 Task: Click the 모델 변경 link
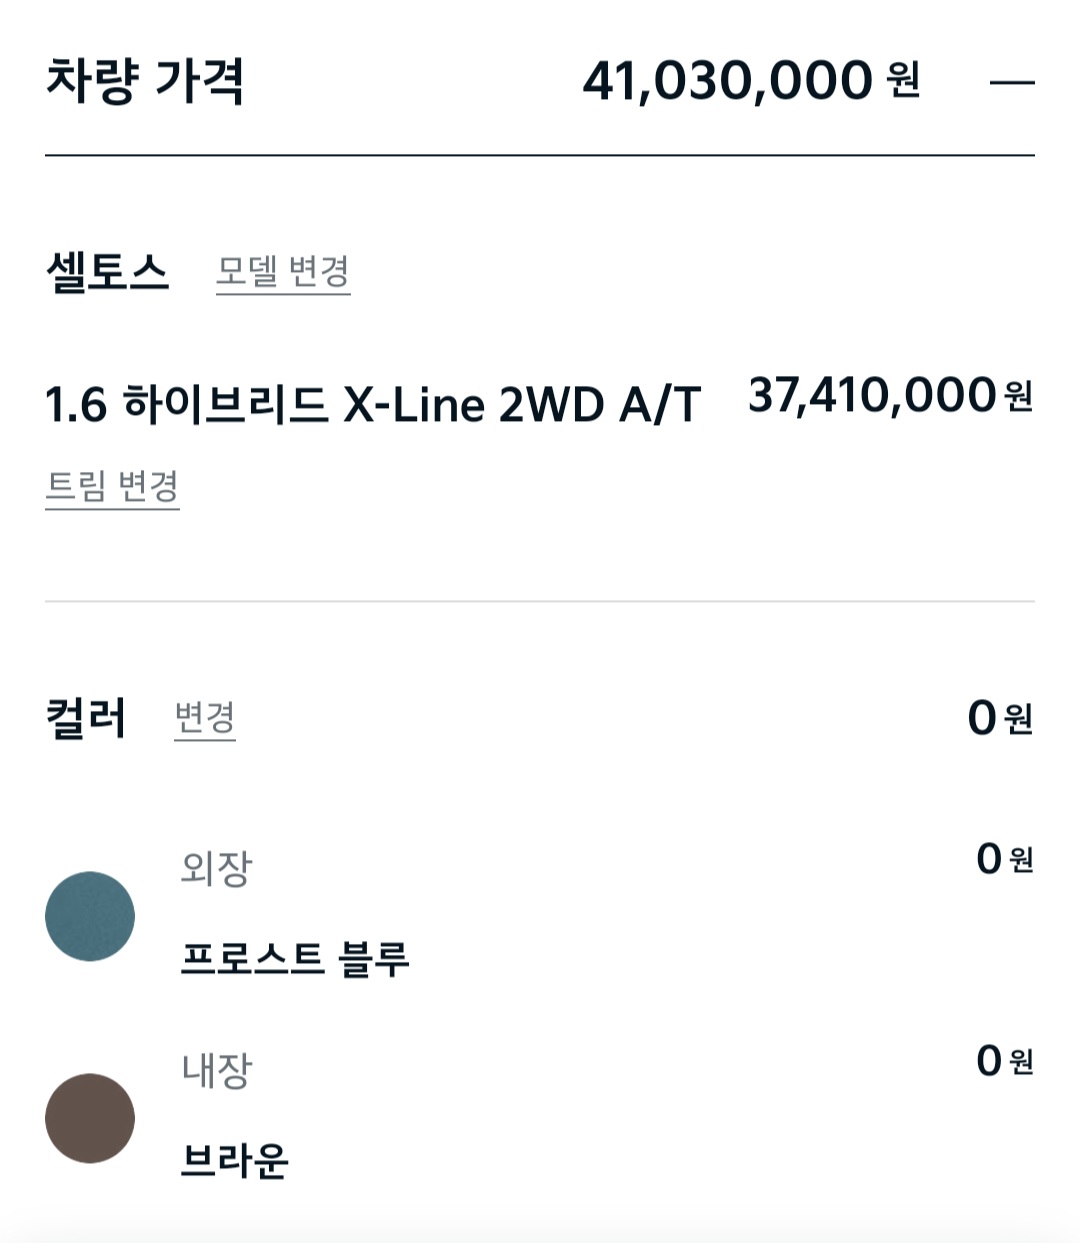click(283, 271)
